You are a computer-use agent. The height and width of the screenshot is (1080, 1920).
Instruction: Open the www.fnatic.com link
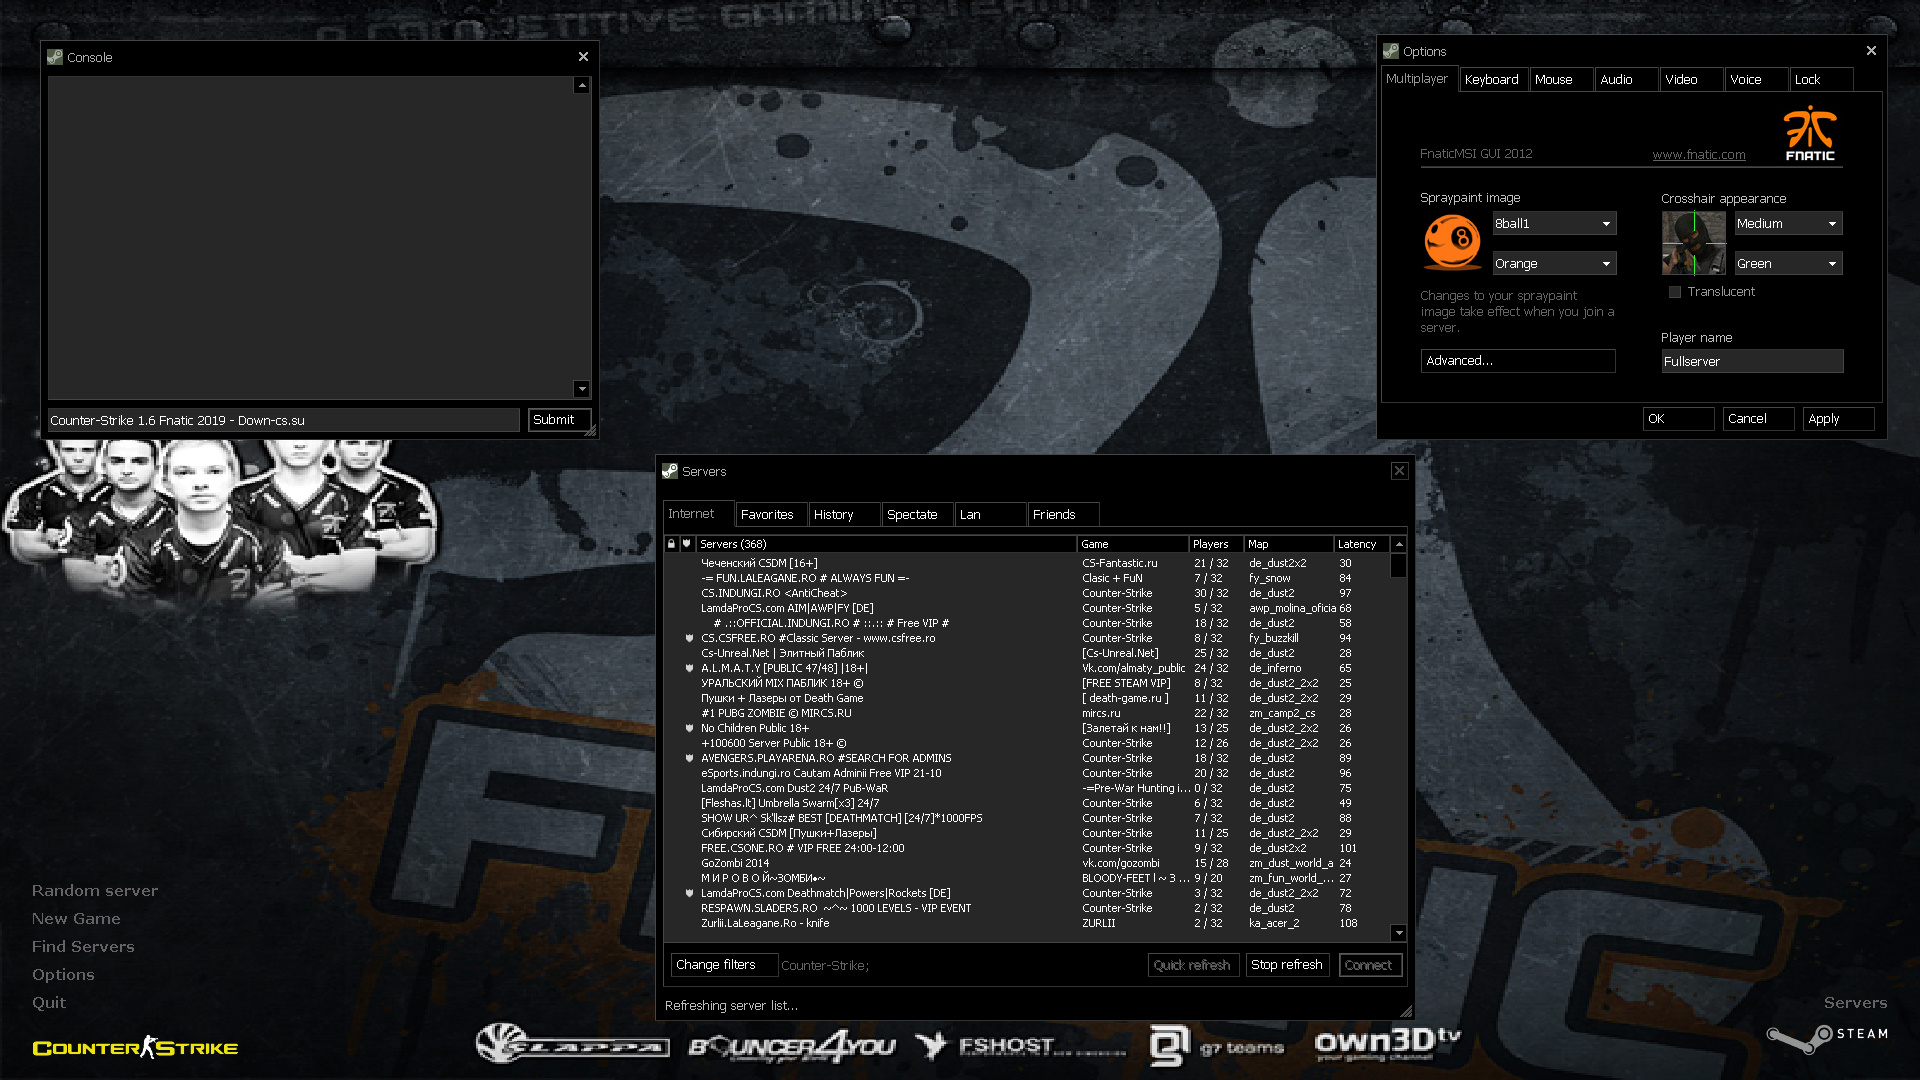click(x=1699, y=154)
